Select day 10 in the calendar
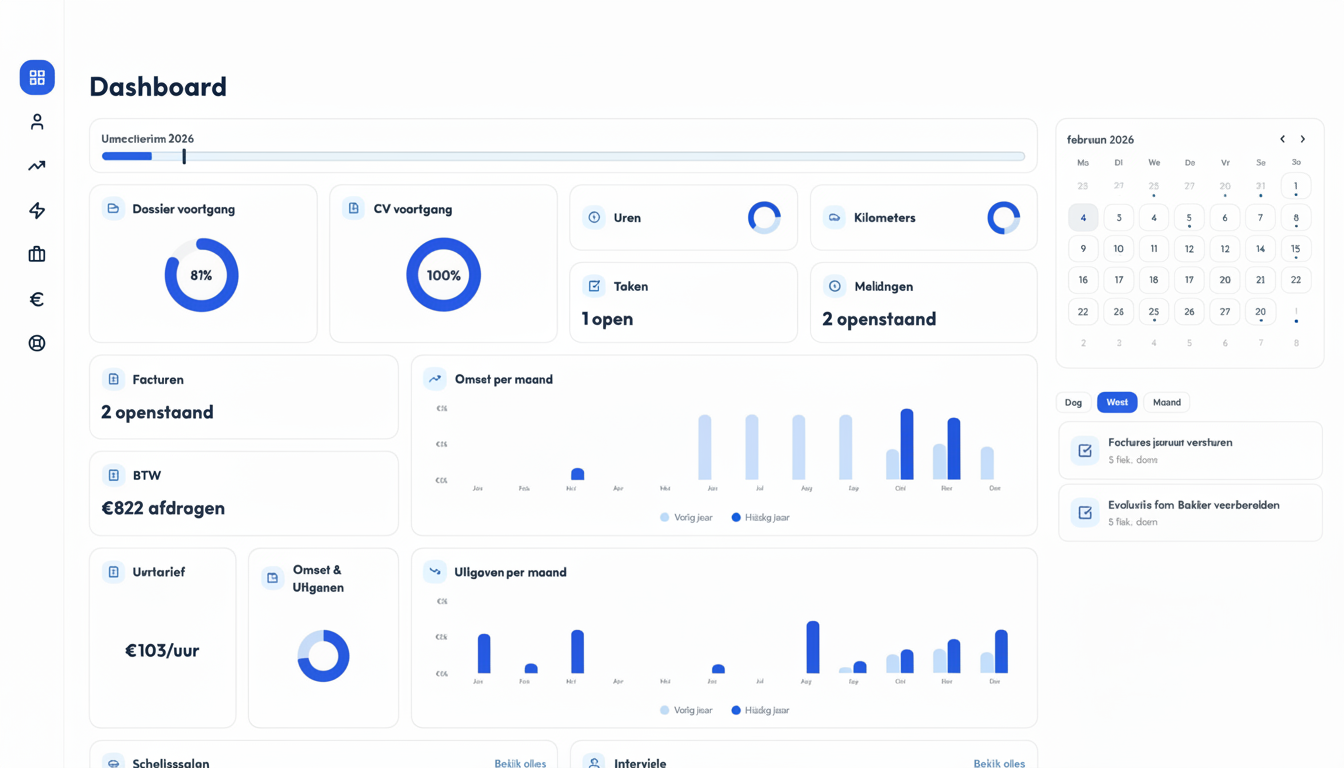The width and height of the screenshot is (1344, 768). (x=1118, y=249)
